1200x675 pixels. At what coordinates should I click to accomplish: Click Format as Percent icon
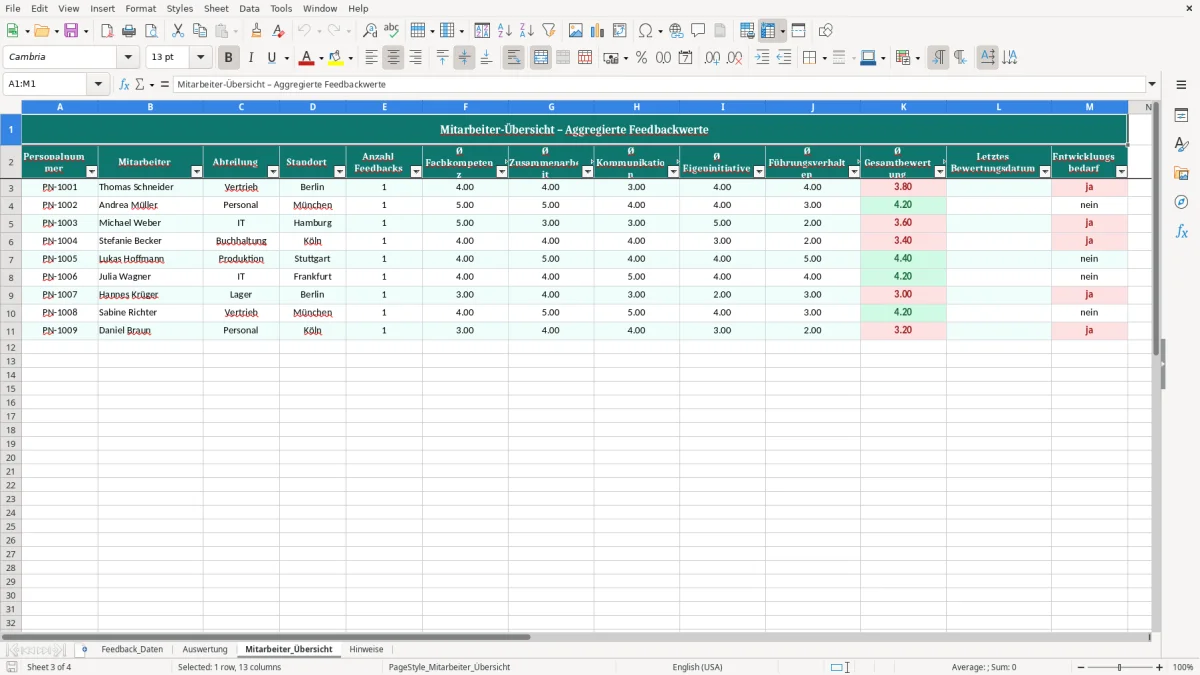(642, 58)
